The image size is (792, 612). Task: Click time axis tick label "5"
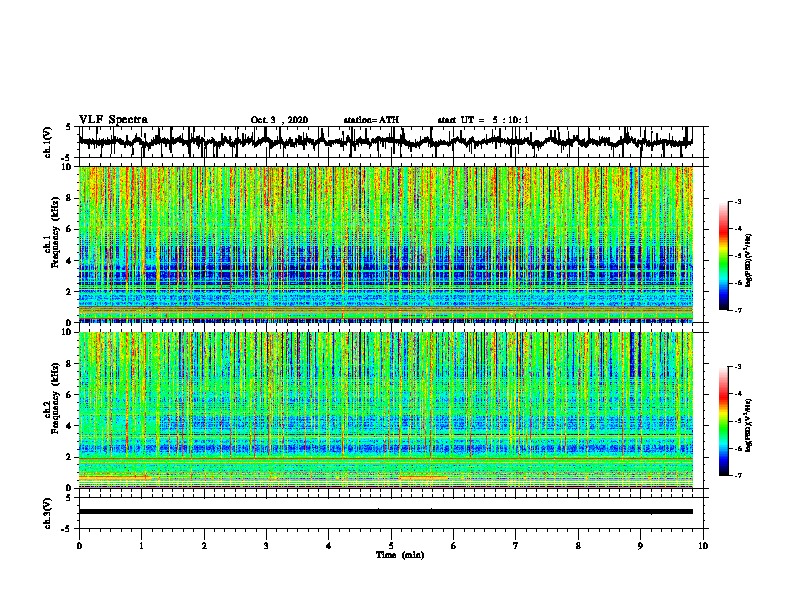click(x=391, y=546)
